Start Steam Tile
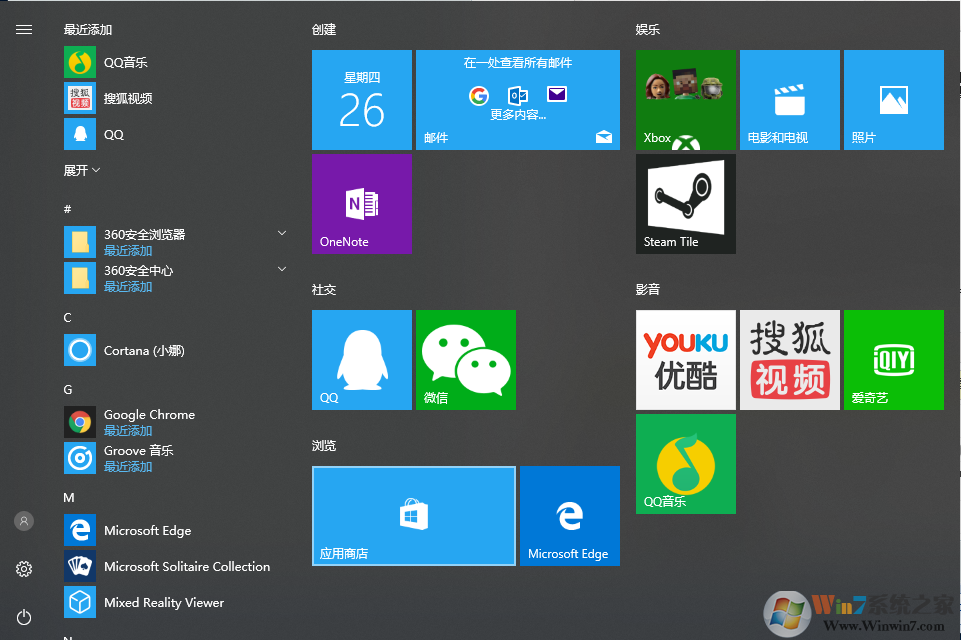This screenshot has width=961, height=640. pos(685,203)
